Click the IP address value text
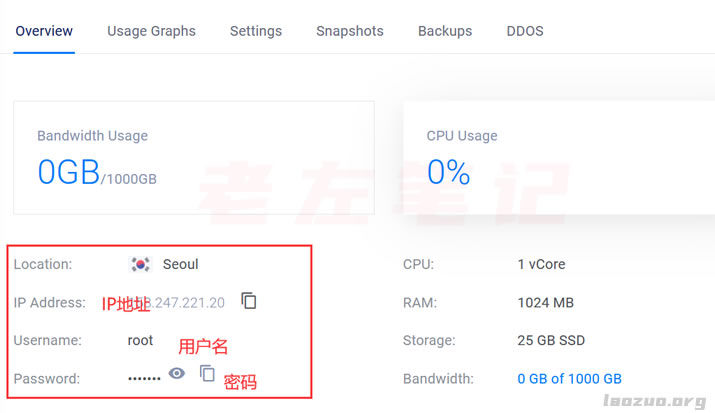Image resolution: width=715 pixels, height=413 pixels. (x=180, y=303)
